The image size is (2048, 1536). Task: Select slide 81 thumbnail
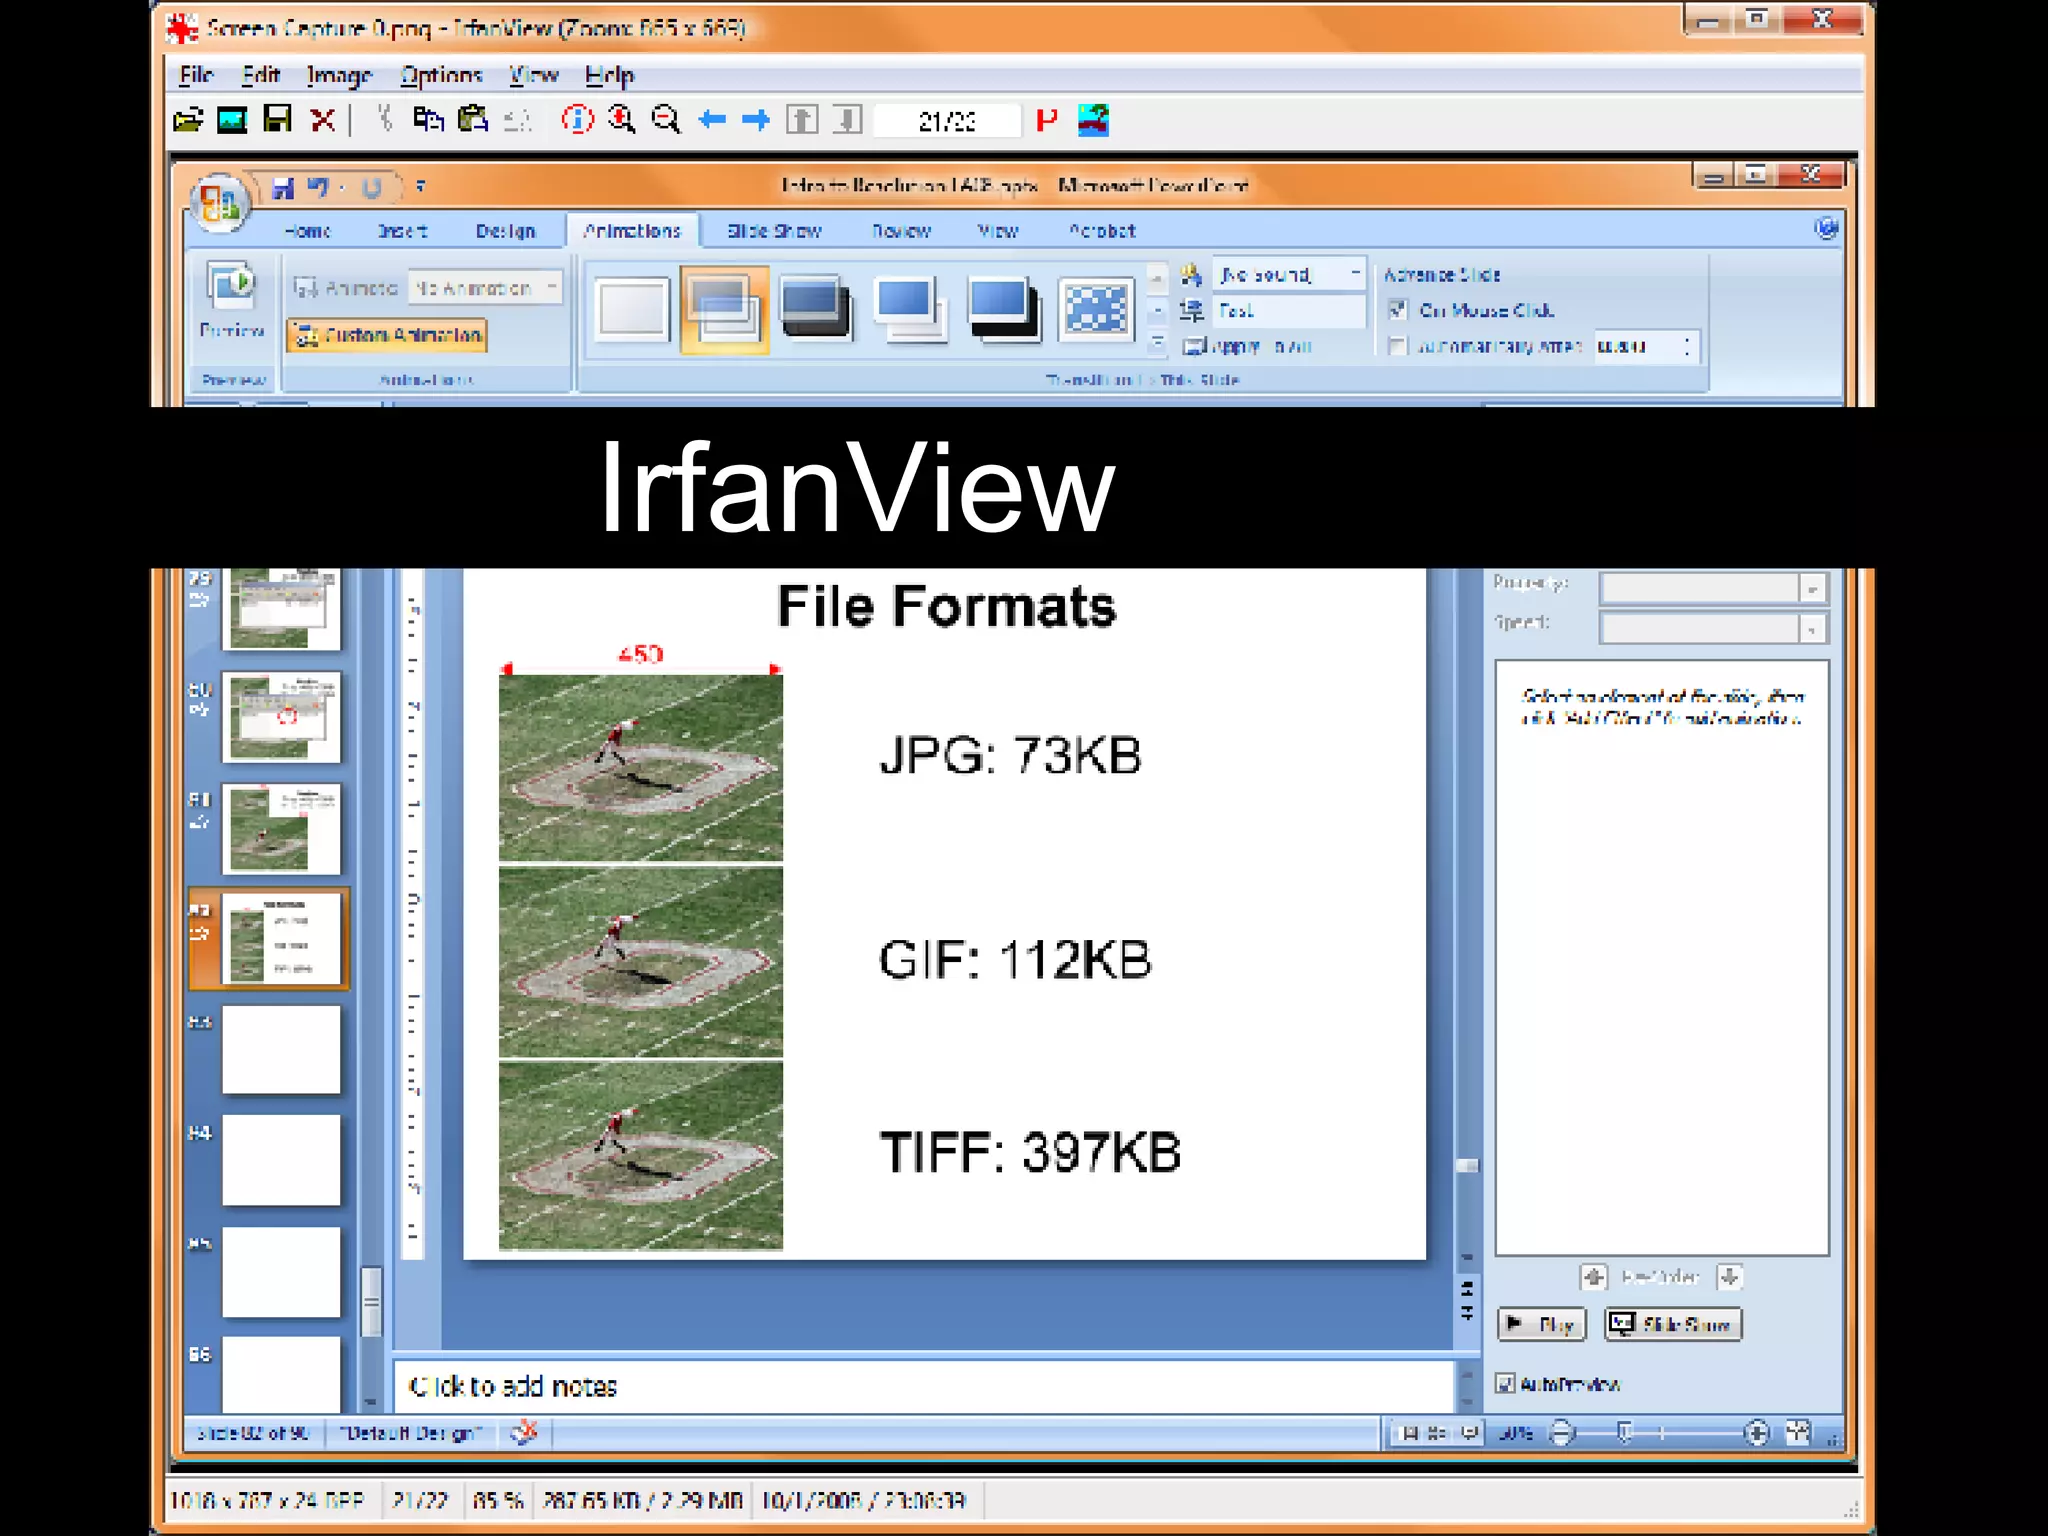tap(281, 829)
